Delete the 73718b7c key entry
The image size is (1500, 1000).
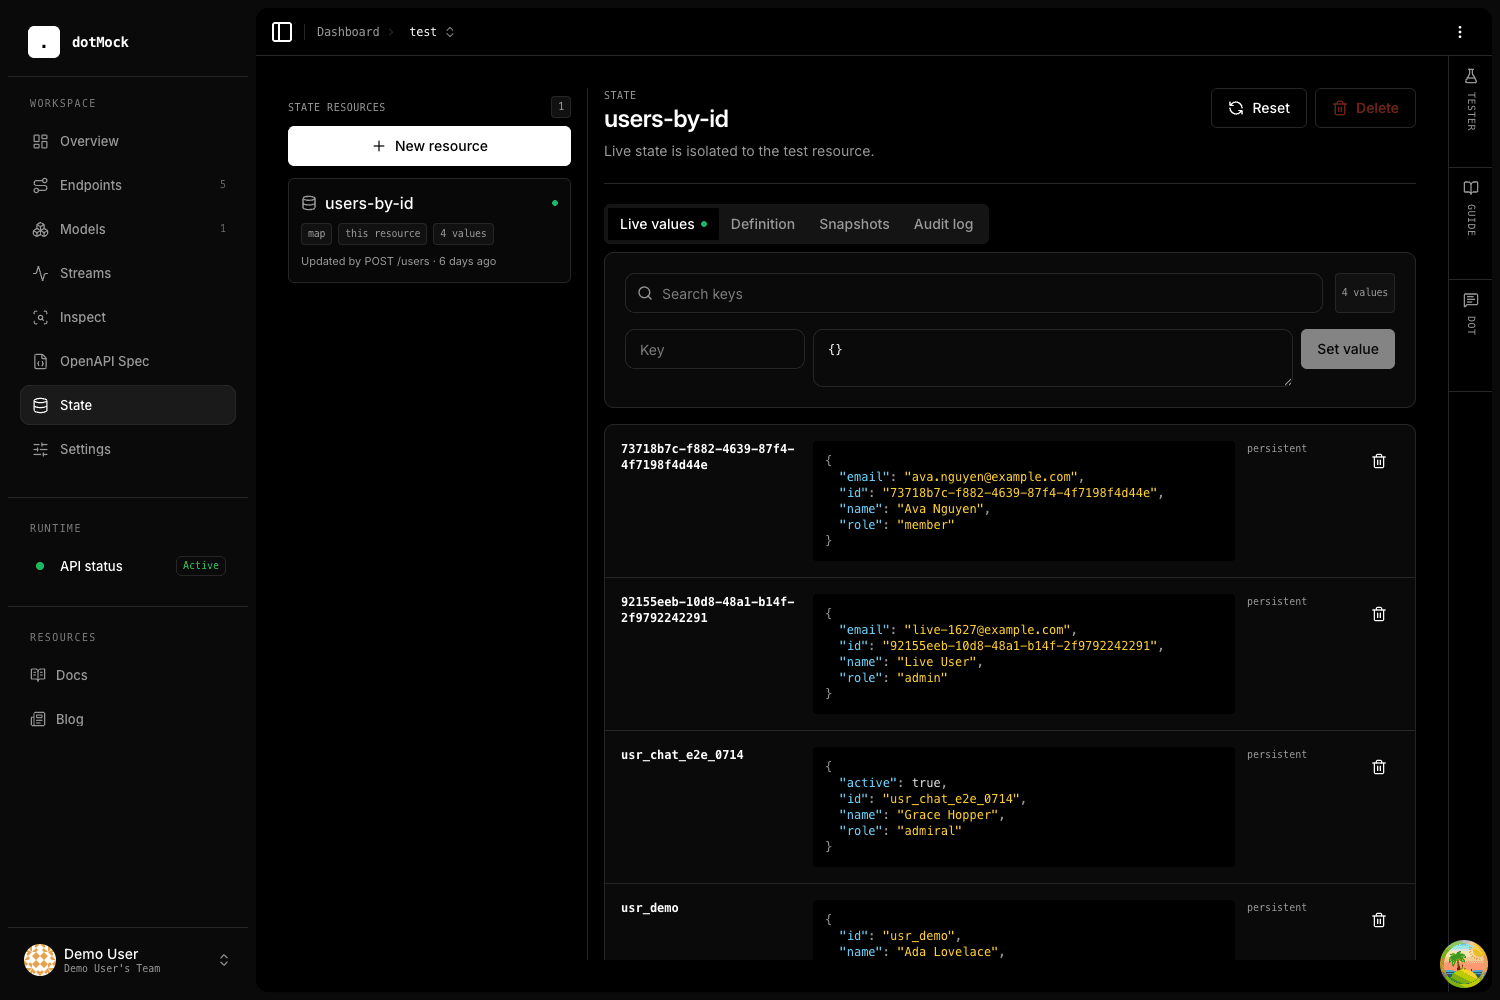tap(1379, 461)
